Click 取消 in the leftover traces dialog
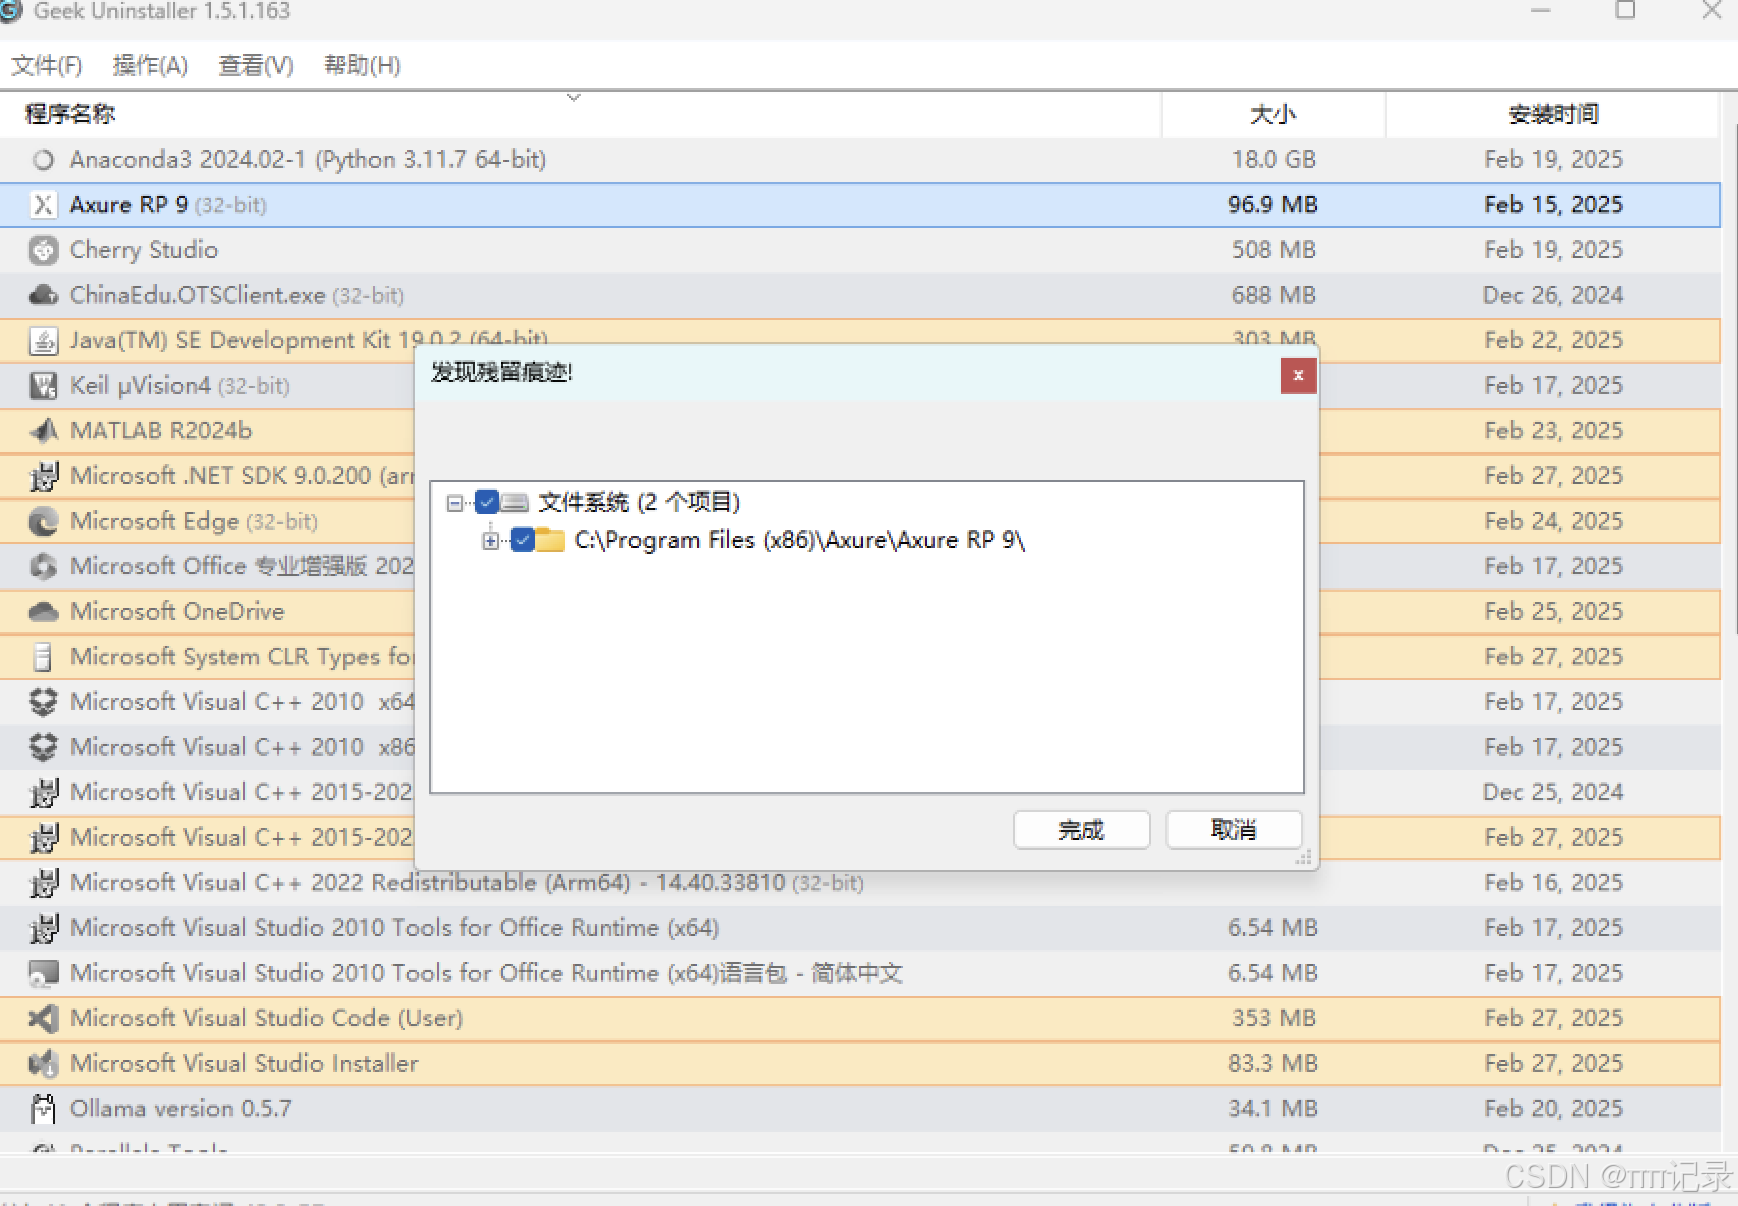Screen dimensions: 1738x1206 (x=1234, y=830)
